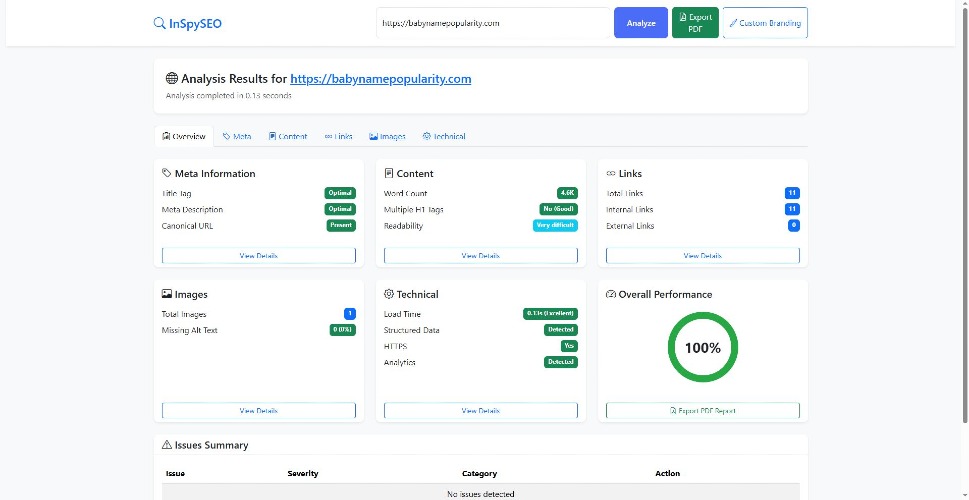View Details of Content card
The image size is (969, 500).
tap(481, 255)
